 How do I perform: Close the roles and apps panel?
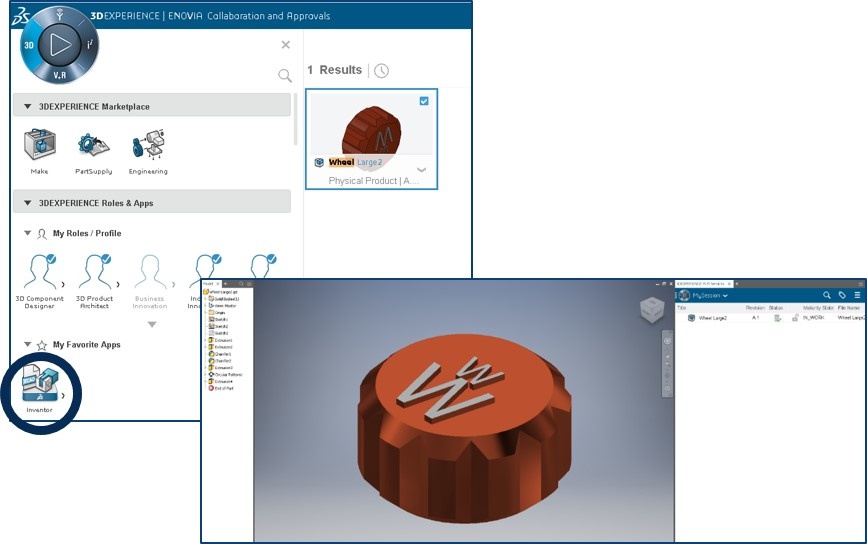click(x=285, y=44)
